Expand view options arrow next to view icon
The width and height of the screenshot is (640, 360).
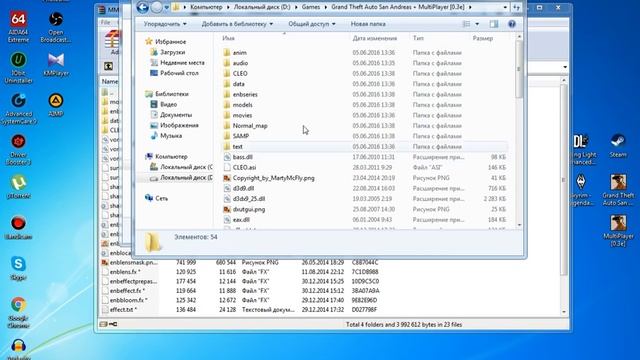[x=477, y=24]
